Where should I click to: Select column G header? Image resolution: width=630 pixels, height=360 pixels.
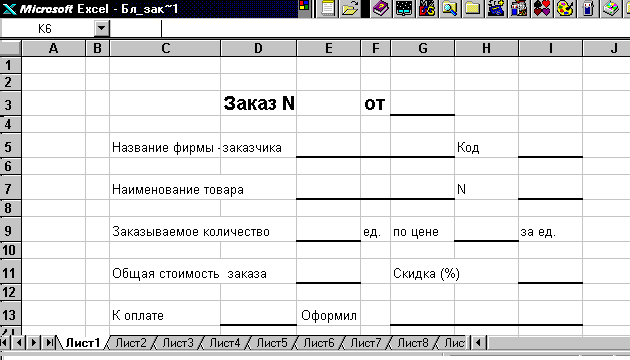[423, 48]
